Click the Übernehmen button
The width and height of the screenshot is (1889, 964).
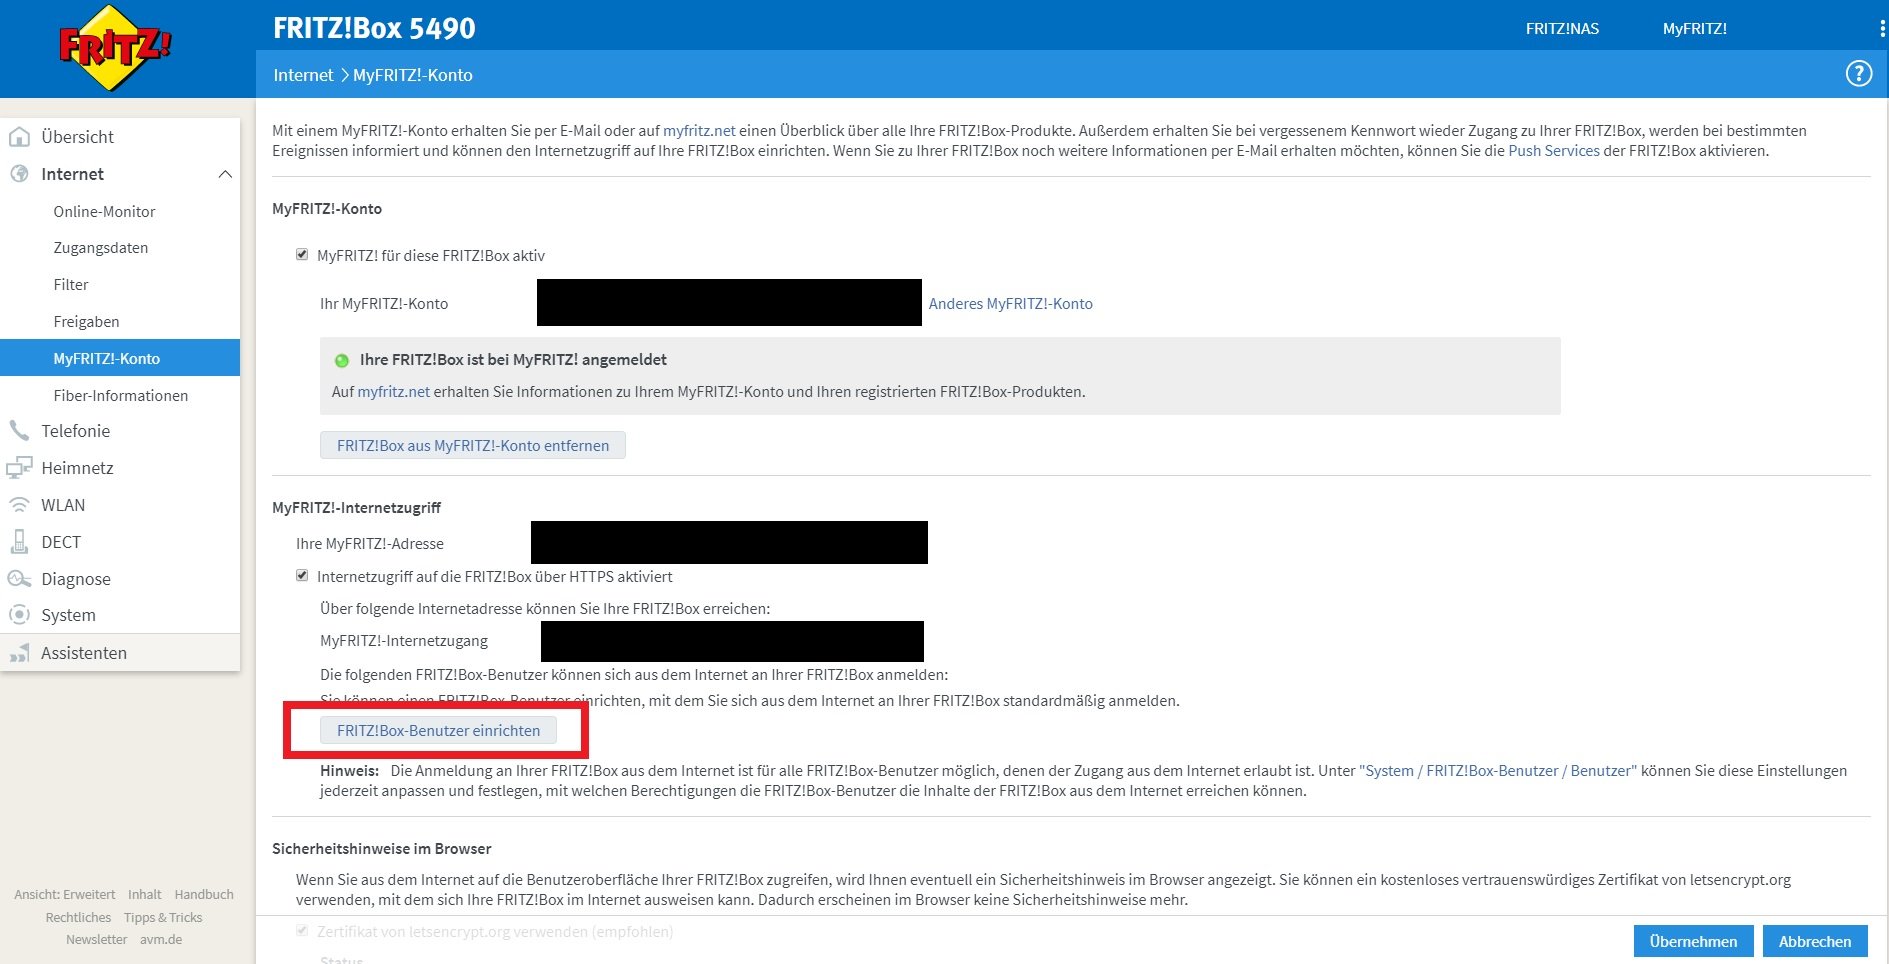tap(1693, 941)
